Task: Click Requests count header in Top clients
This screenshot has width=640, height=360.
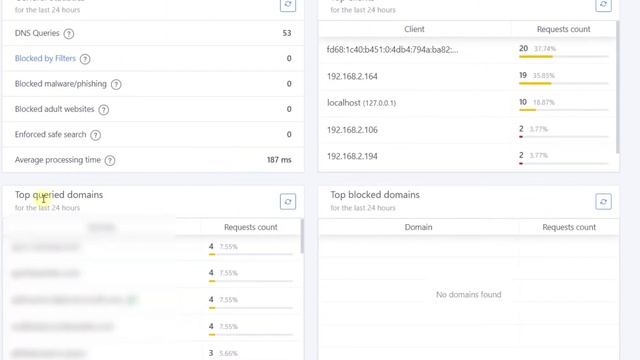Action: click(563, 29)
